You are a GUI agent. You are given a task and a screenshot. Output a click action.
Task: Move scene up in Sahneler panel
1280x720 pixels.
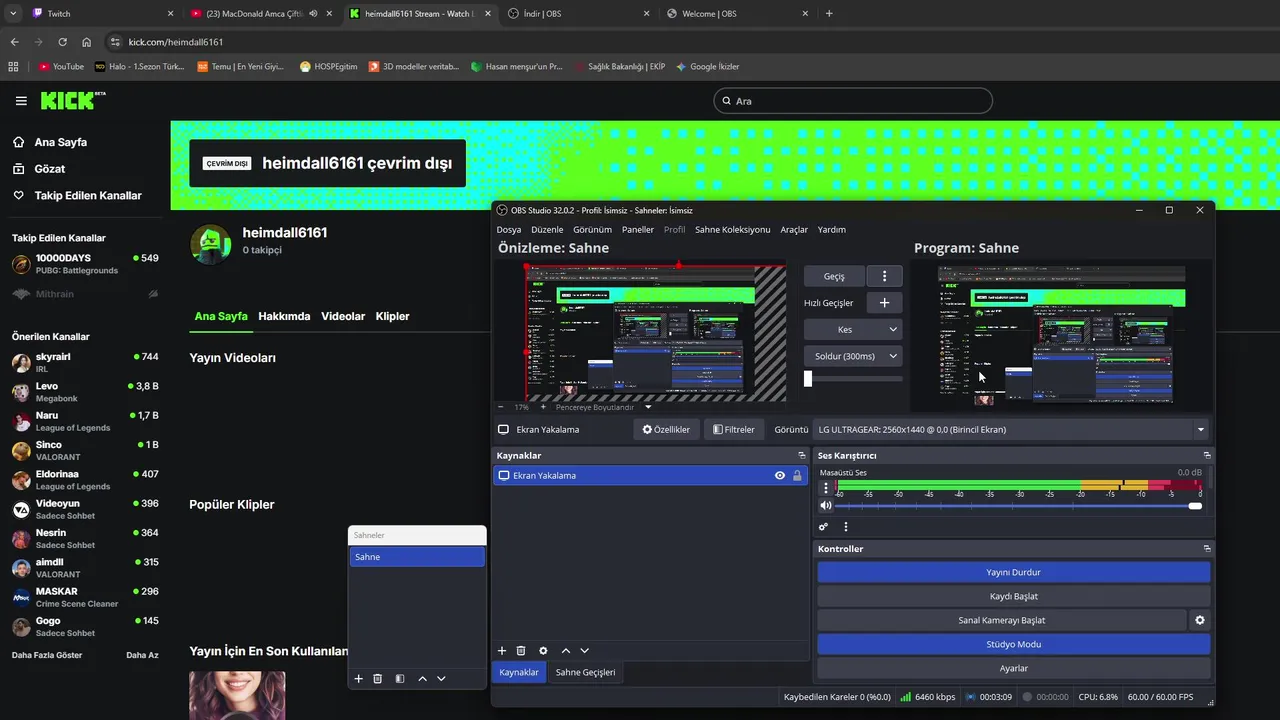[422, 679]
